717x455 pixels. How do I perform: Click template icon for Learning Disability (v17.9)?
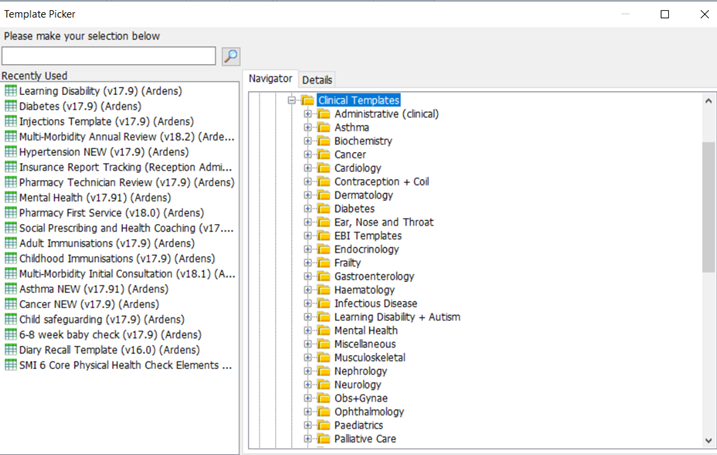point(11,91)
